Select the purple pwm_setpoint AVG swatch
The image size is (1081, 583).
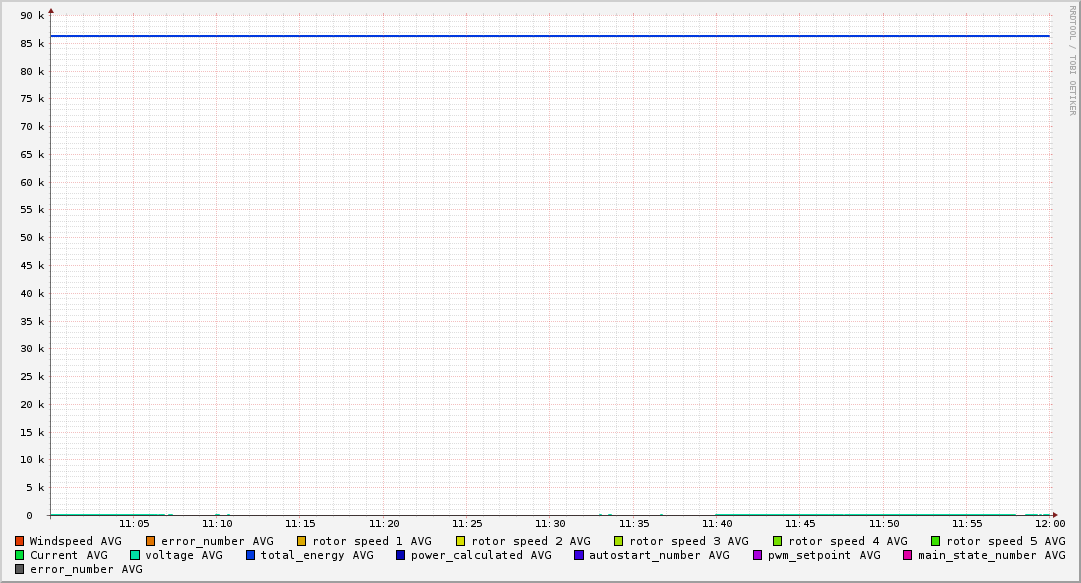757,555
